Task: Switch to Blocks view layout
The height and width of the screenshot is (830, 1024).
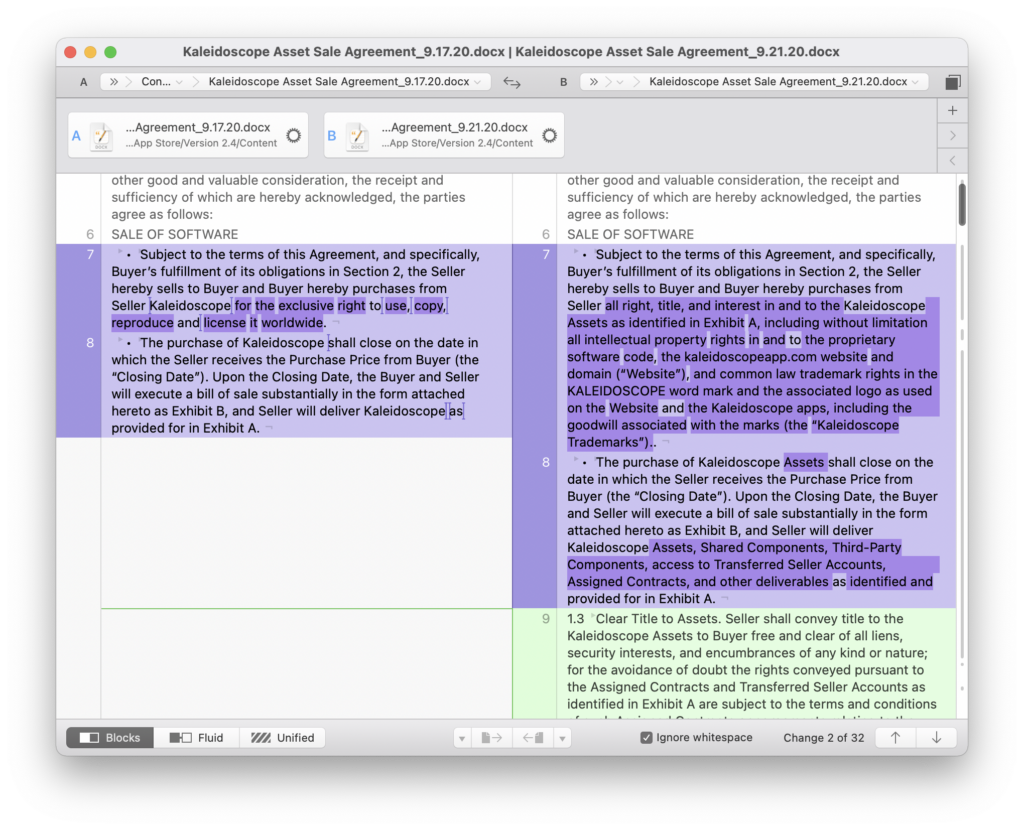Action: click(110, 738)
